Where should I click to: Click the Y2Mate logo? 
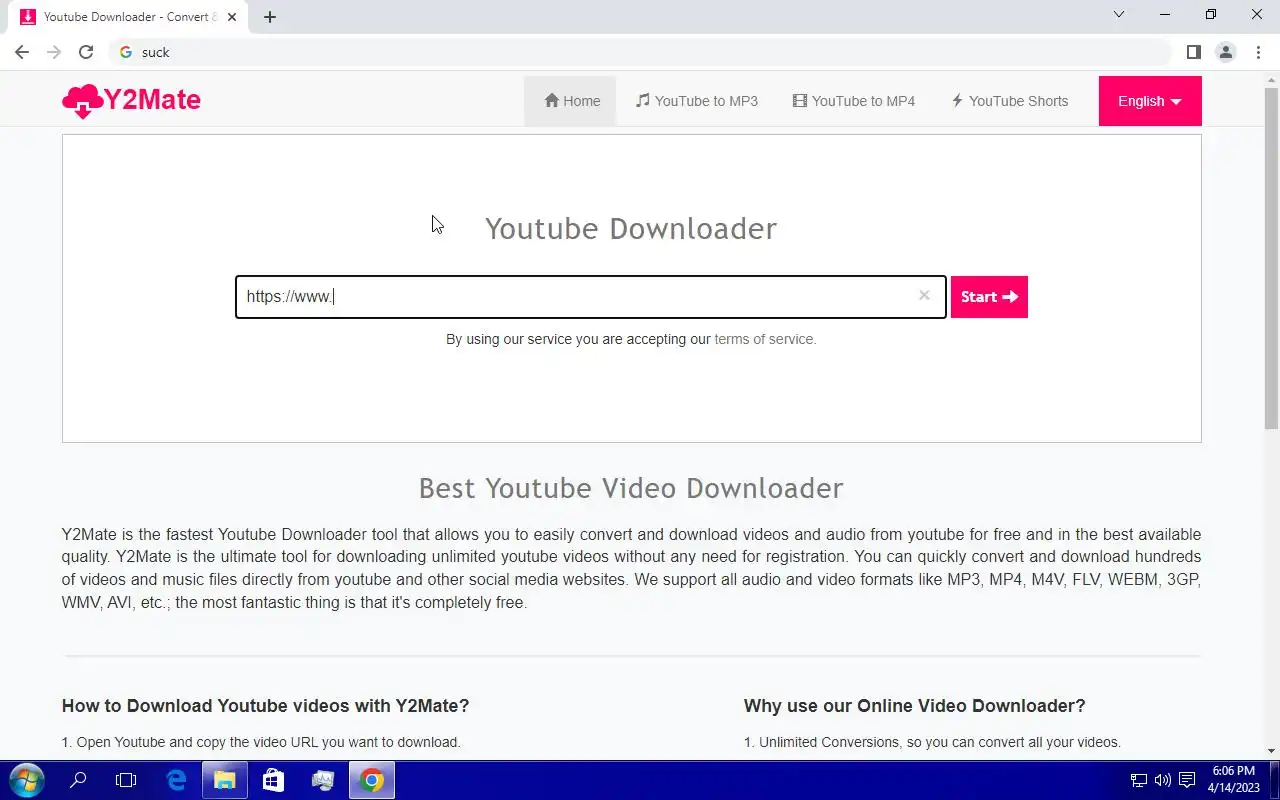coord(131,100)
